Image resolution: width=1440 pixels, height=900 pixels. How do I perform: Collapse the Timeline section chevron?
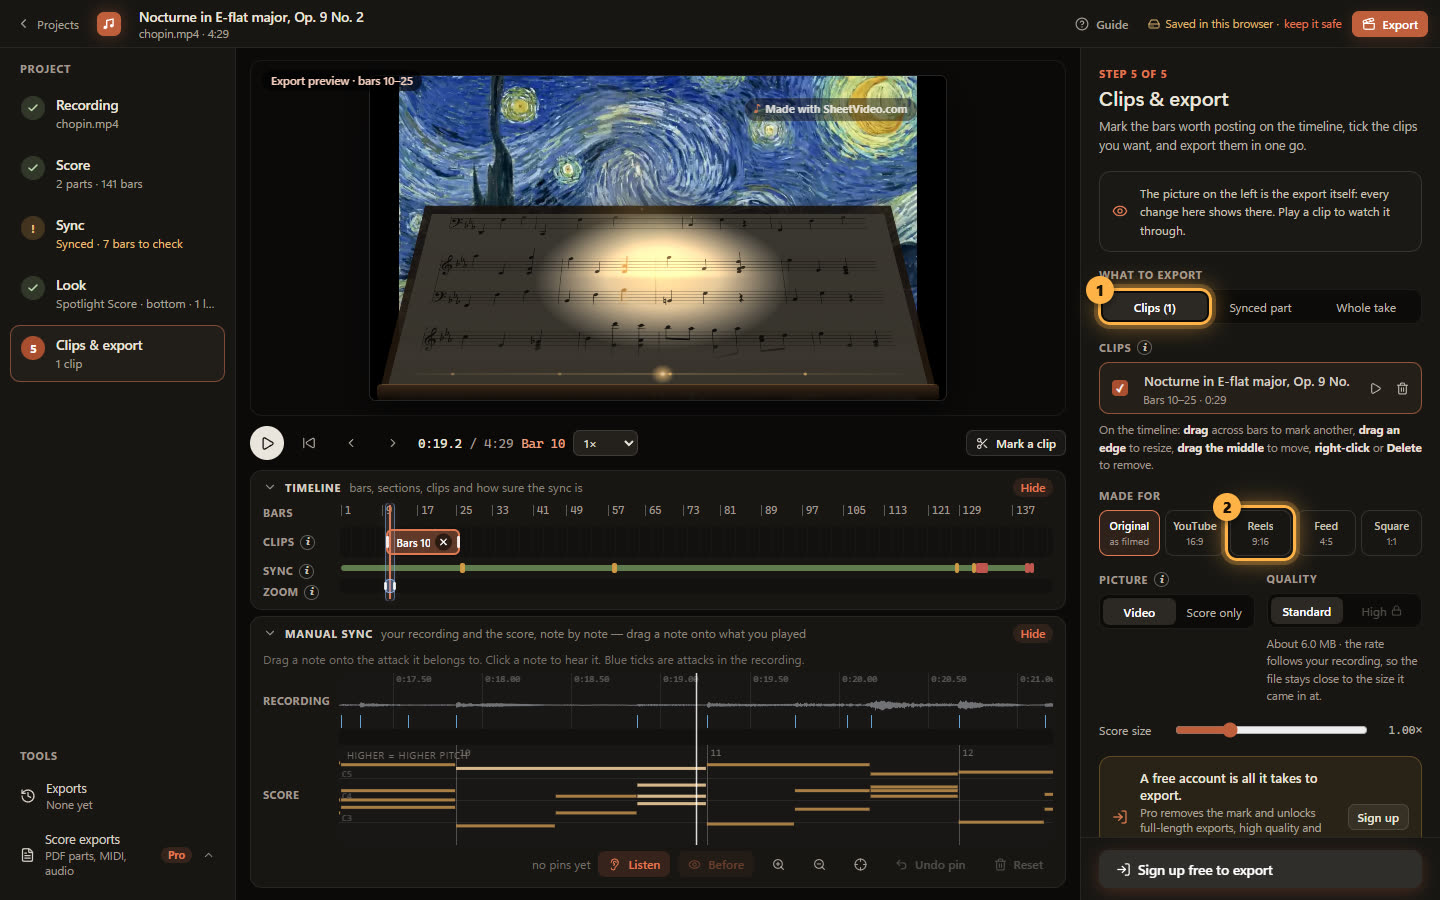270,488
